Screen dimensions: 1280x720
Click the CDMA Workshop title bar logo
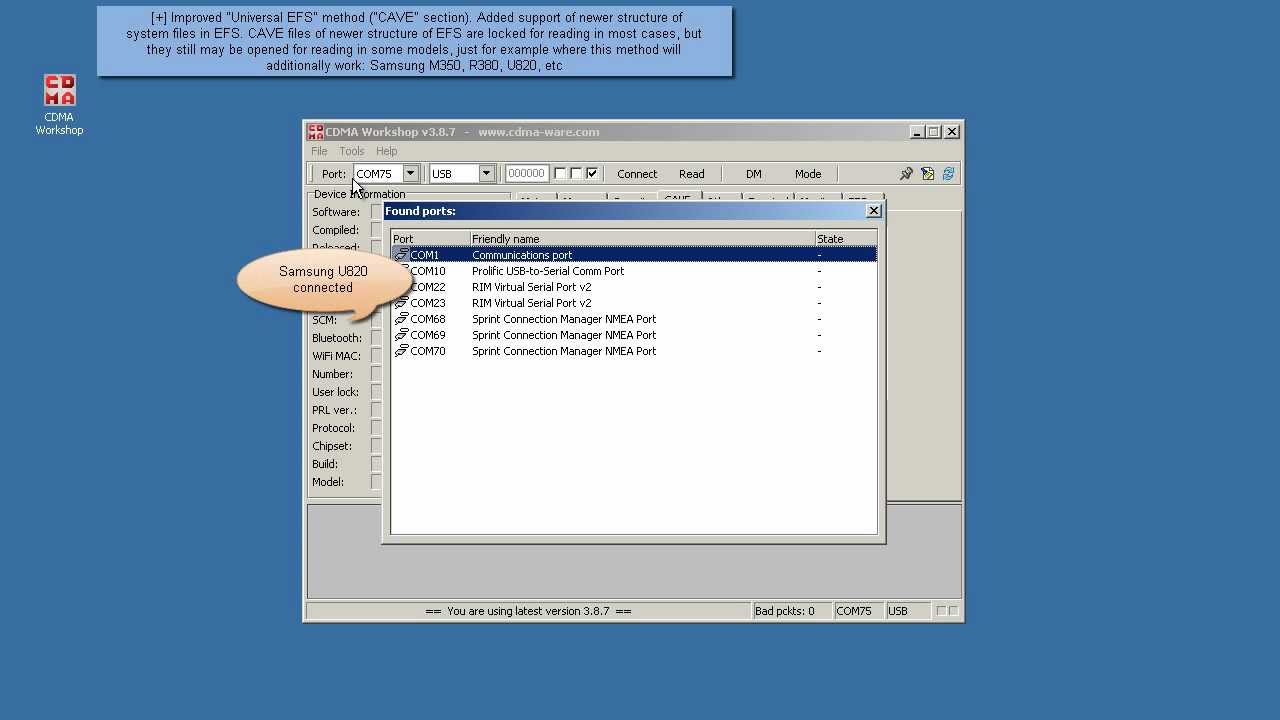pos(315,132)
